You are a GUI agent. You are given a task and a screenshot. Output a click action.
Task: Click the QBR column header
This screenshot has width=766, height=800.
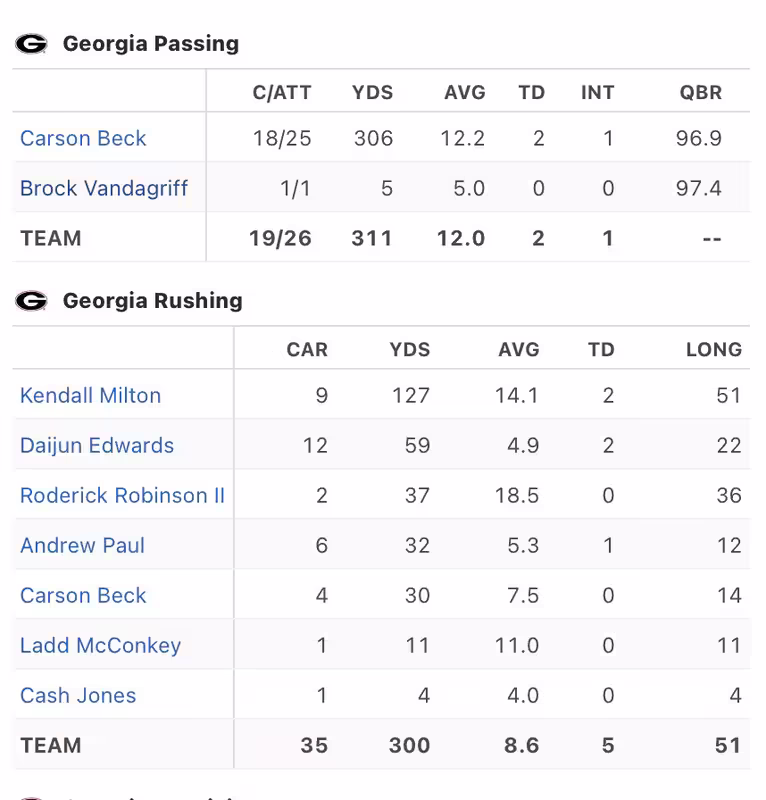(700, 92)
